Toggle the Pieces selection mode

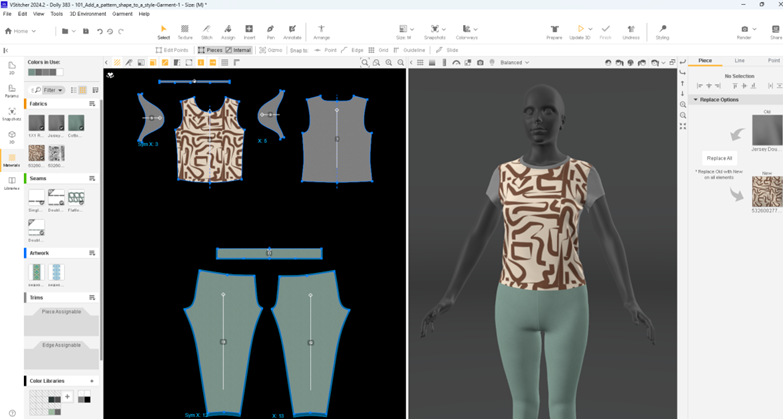tap(210, 50)
